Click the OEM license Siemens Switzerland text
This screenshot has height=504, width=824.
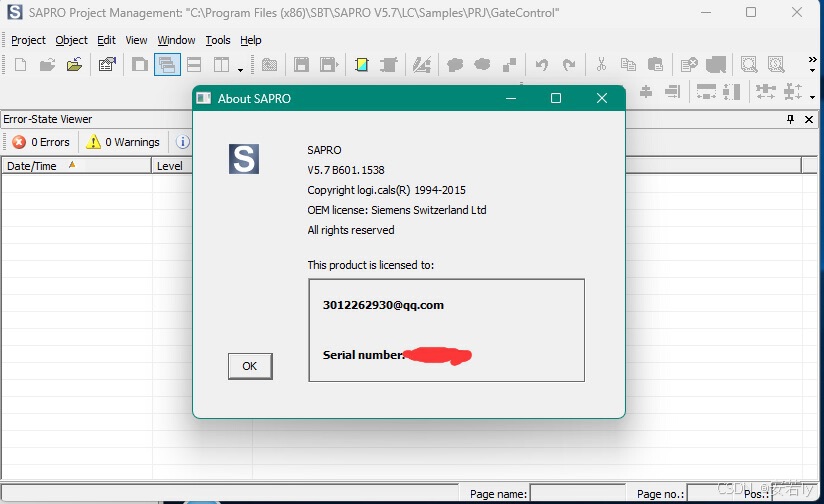397,210
